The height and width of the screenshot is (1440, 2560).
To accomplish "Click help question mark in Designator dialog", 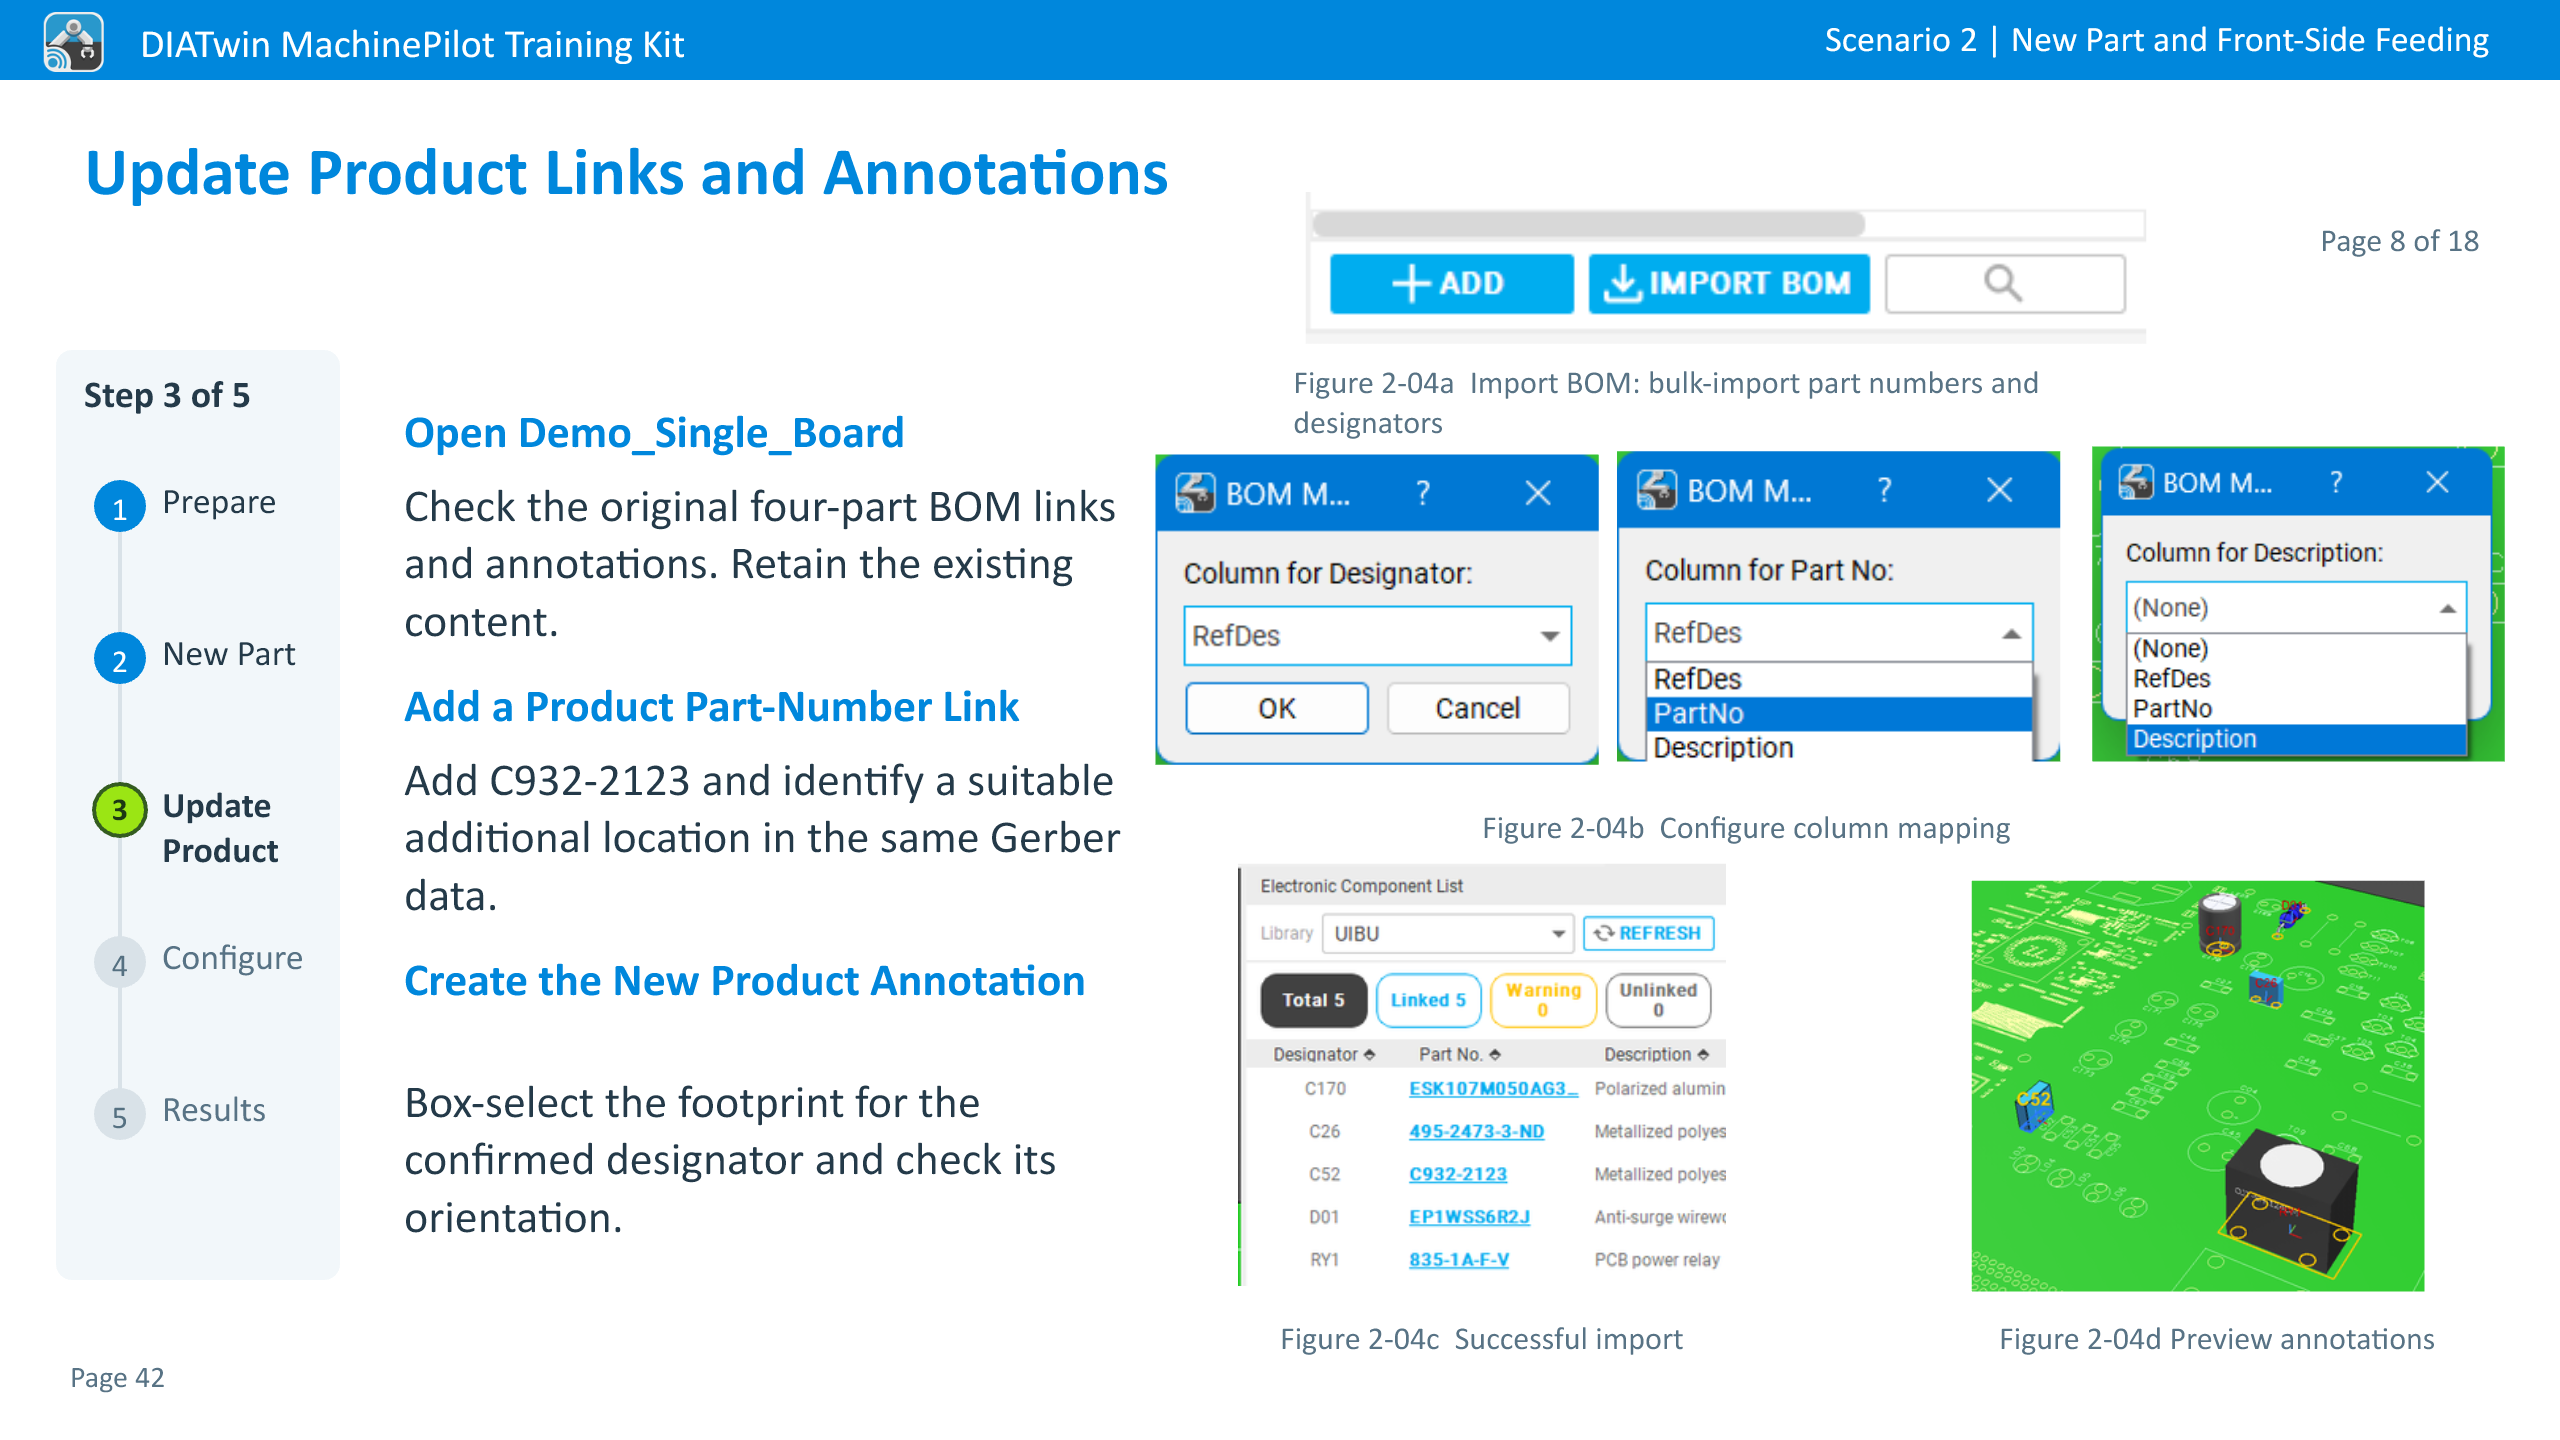I will point(1423,493).
